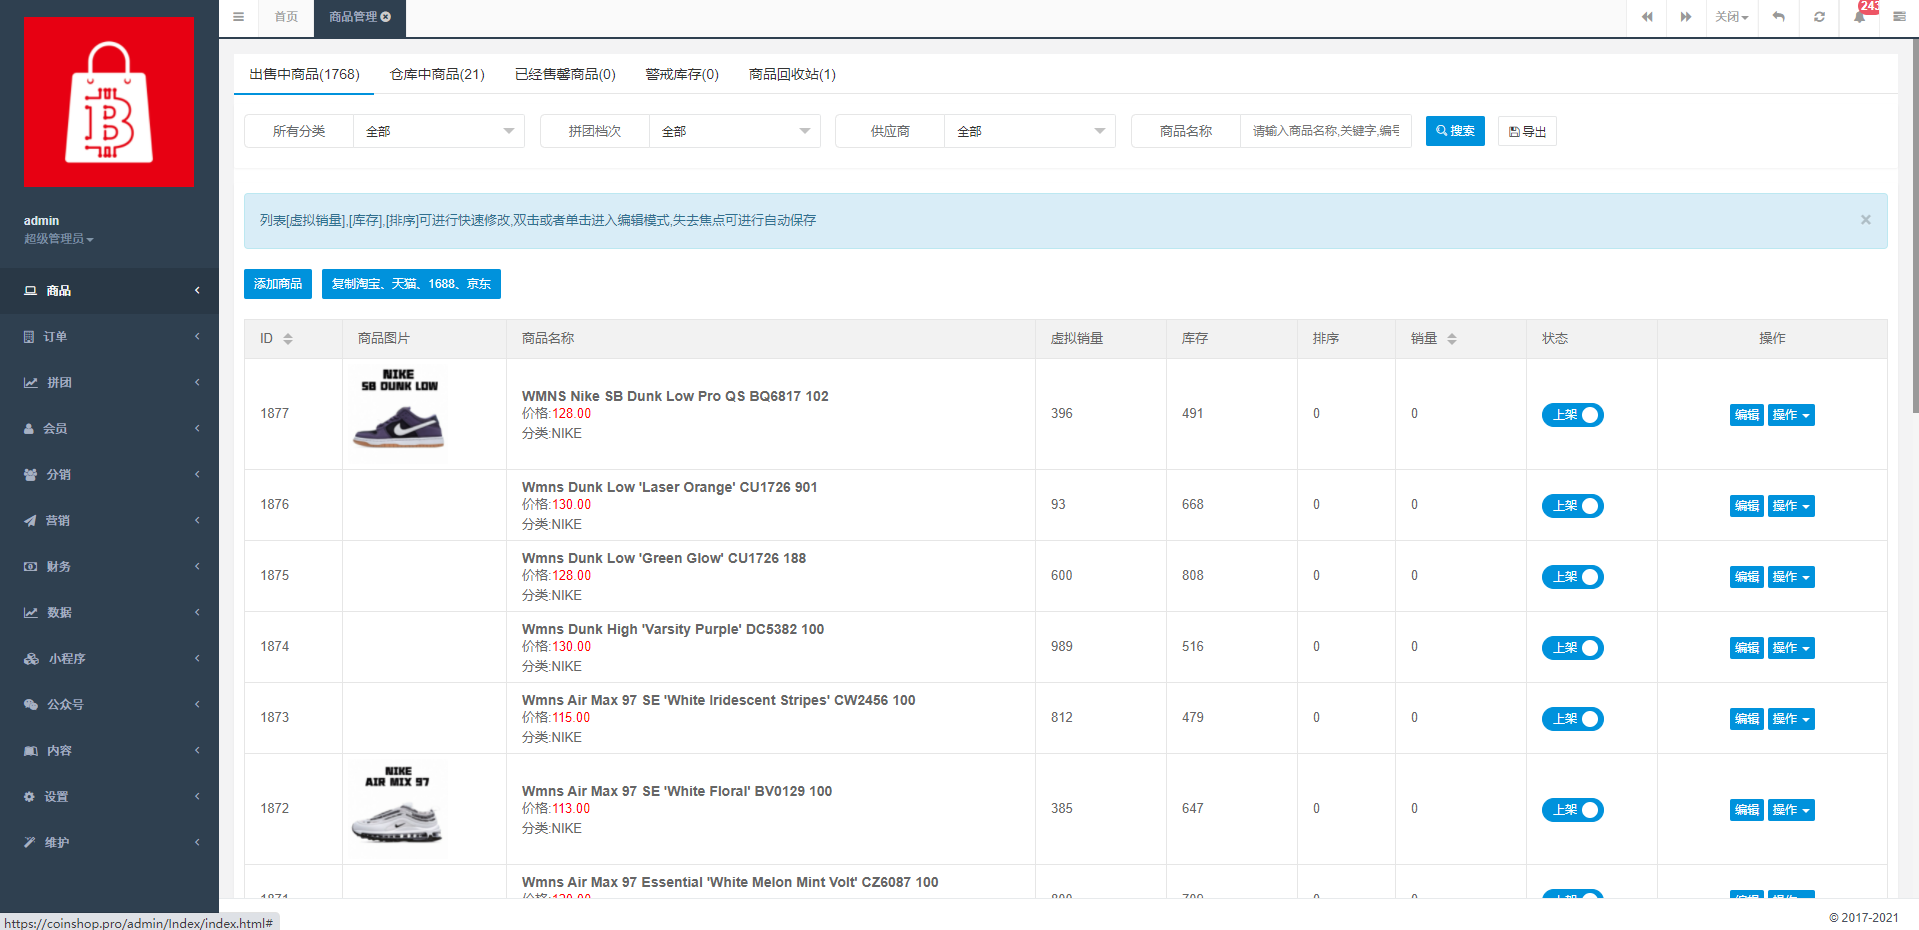1919x930 pixels.
Task: Dismiss the blue info alert banner
Action: tap(1865, 220)
